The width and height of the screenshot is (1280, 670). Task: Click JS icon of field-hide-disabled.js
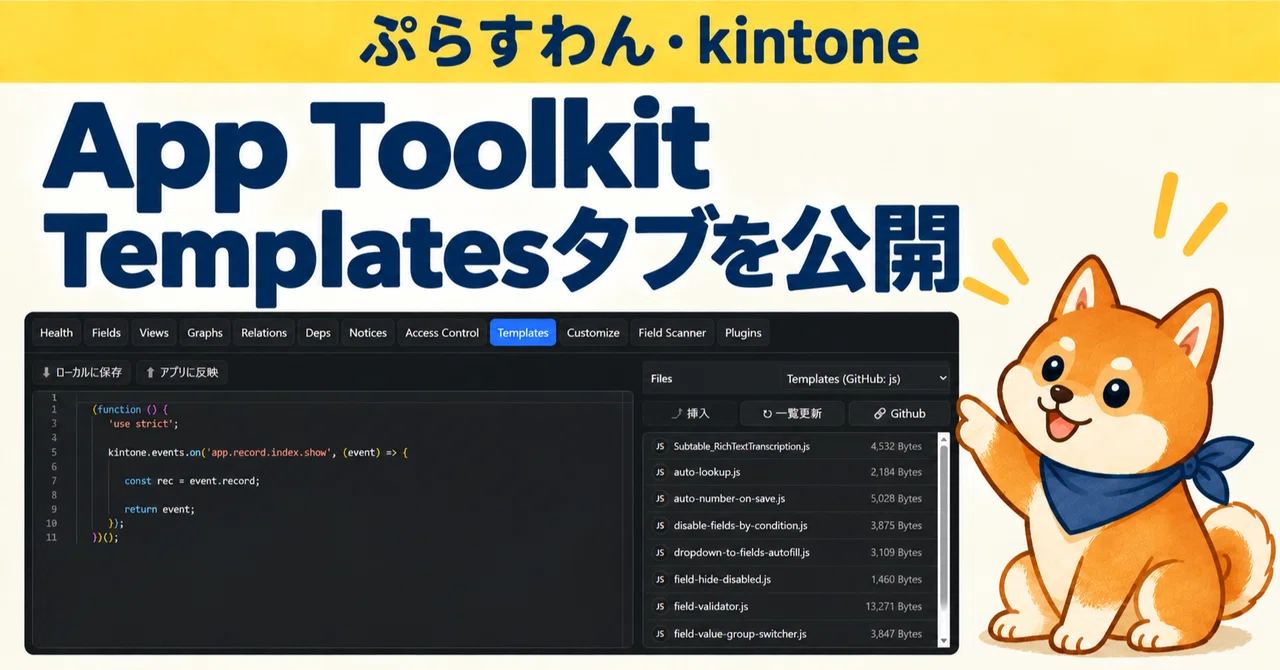(660, 580)
